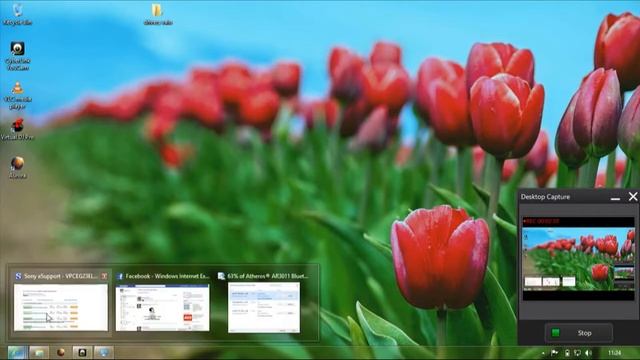Click the battery power tray icon
This screenshot has width=640, height=360.
(567, 353)
